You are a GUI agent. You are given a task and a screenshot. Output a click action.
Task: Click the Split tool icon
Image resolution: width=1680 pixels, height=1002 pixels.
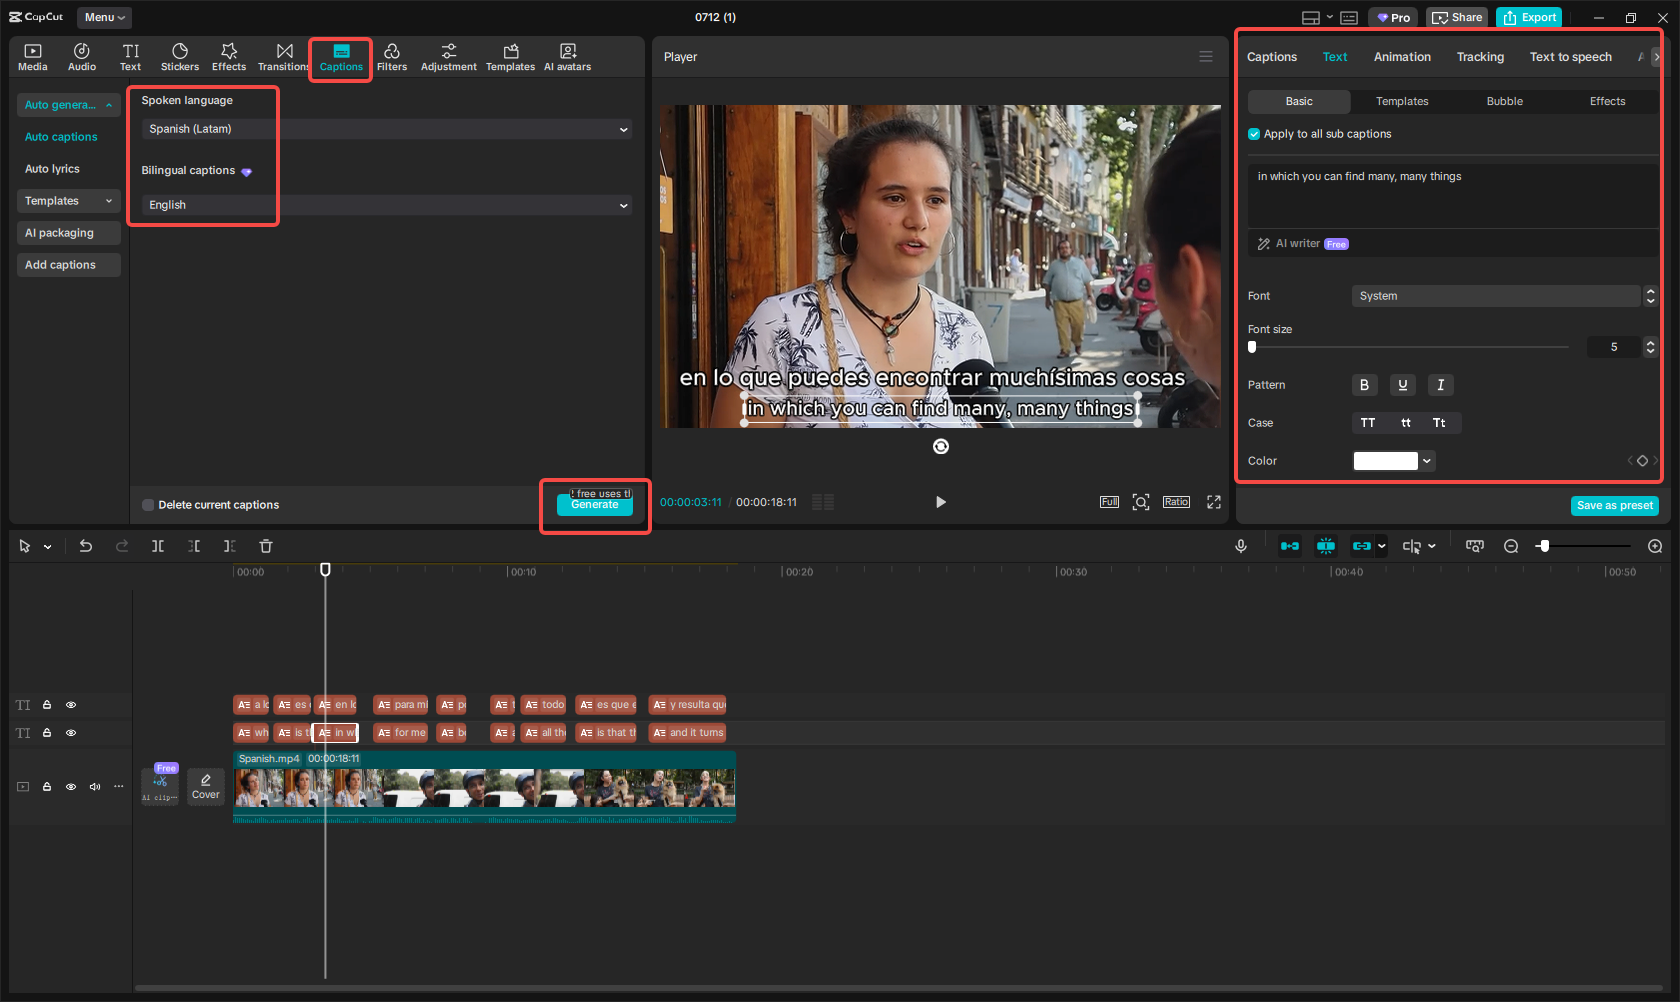coord(158,546)
